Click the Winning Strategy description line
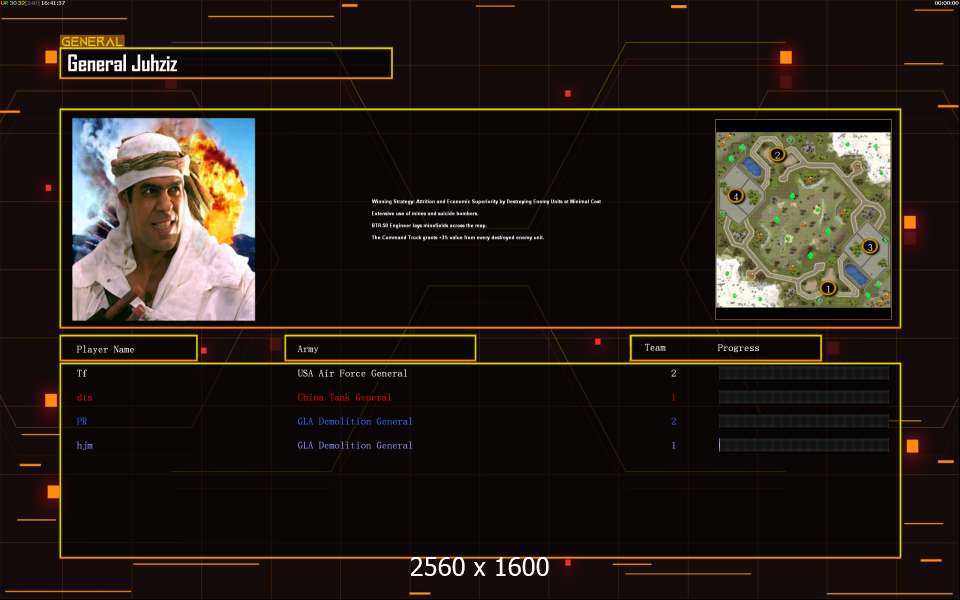Viewport: 960px width, 600px height. pyautogui.click(x=485, y=202)
